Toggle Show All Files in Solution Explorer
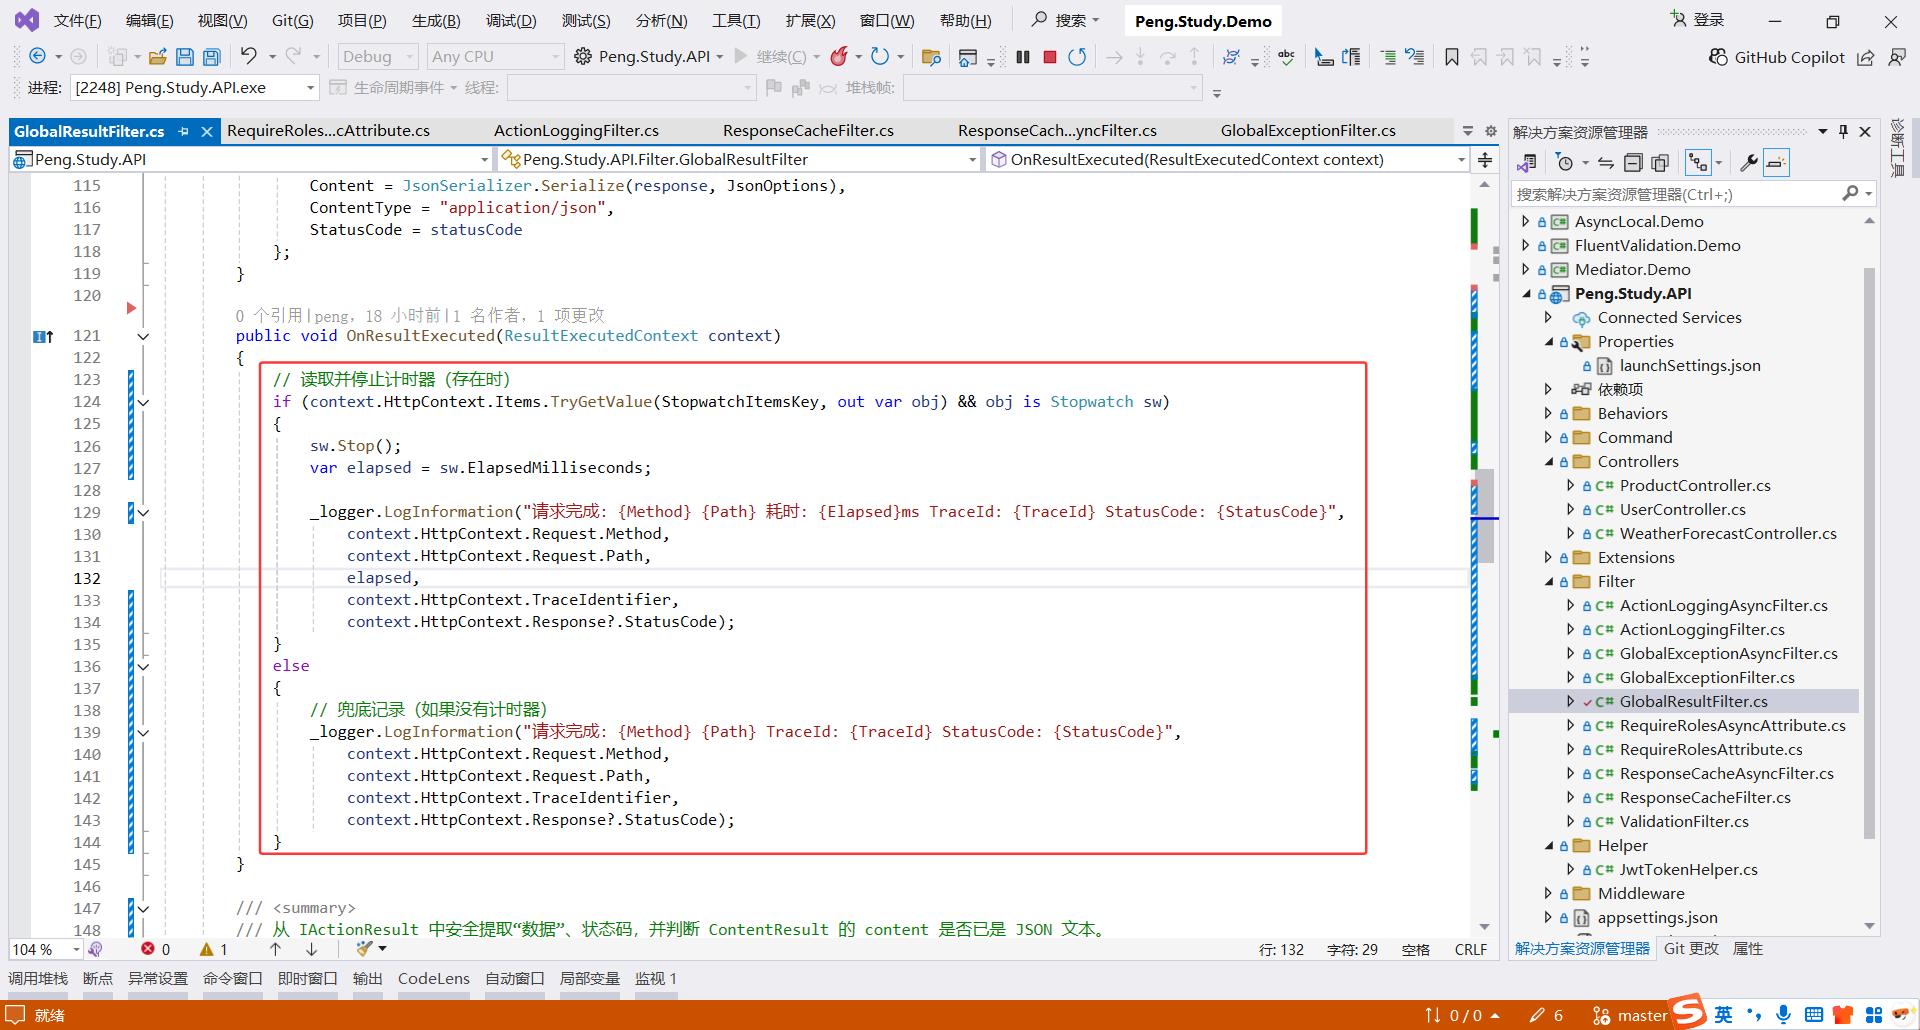This screenshot has height=1030, width=1920. coord(1660,163)
